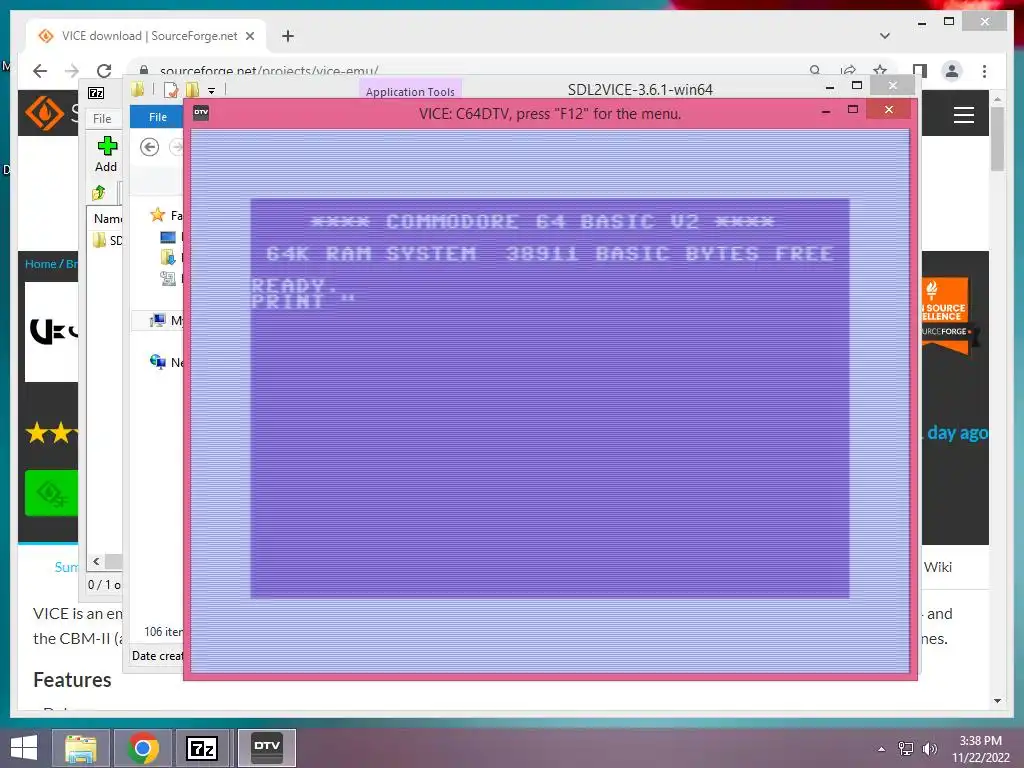The width and height of the screenshot is (1024, 768).
Task: Click the Chrome back arrow
Action: point(40,71)
